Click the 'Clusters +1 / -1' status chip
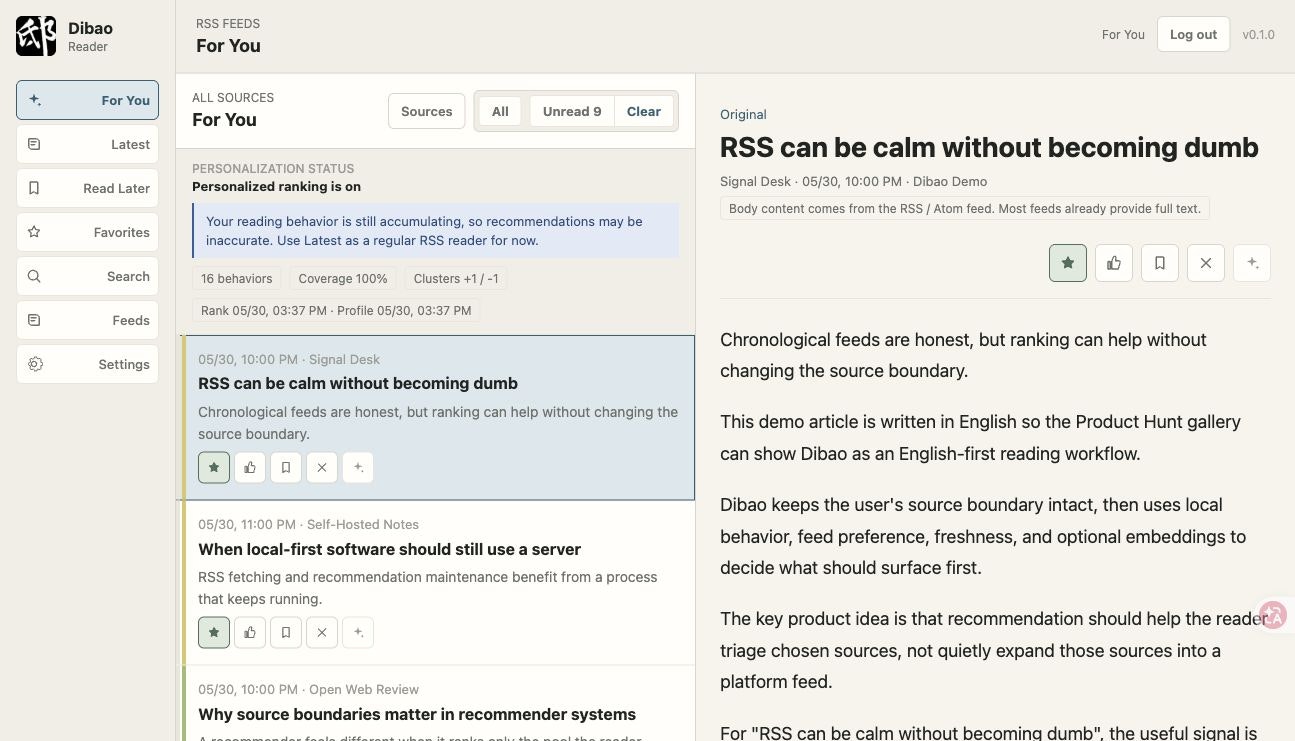Image resolution: width=1295 pixels, height=741 pixels. point(456,278)
